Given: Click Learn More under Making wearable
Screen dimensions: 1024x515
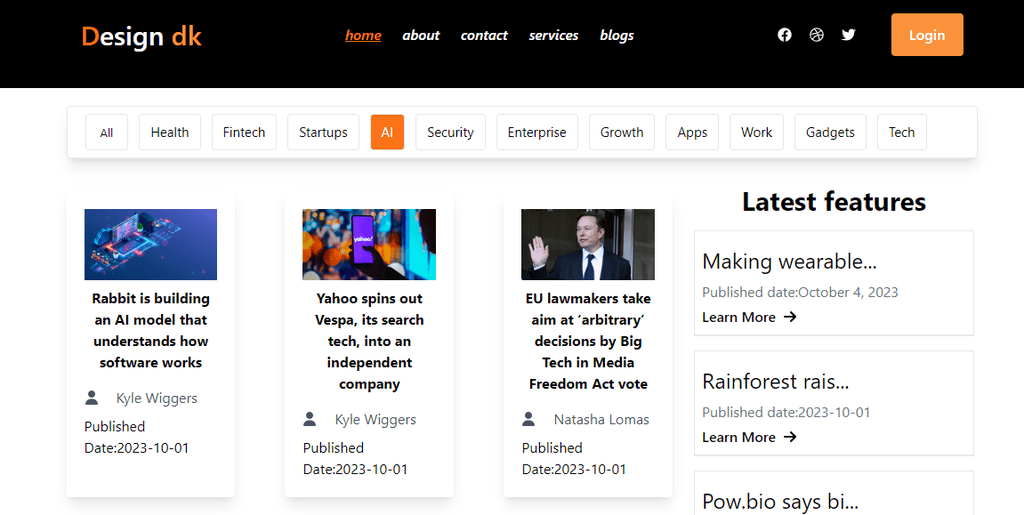Looking at the screenshot, I should pyautogui.click(x=739, y=317).
